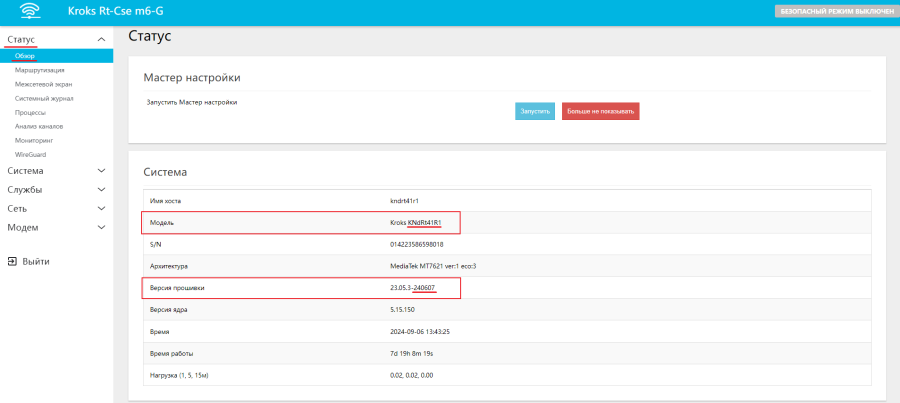Open Анализ каналов page

[x=39, y=127]
